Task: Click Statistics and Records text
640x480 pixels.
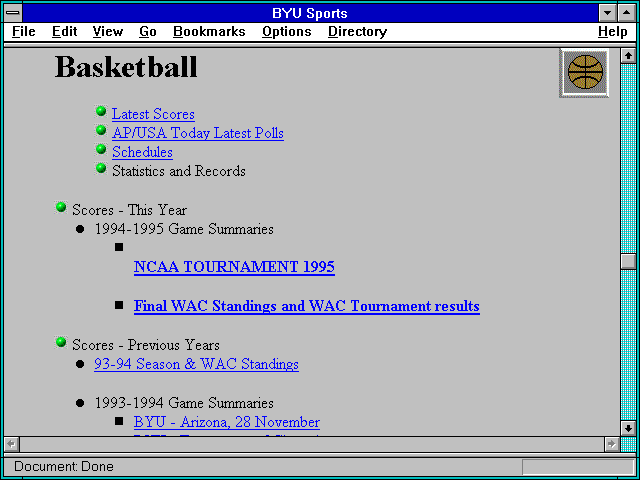Action: click(x=179, y=171)
